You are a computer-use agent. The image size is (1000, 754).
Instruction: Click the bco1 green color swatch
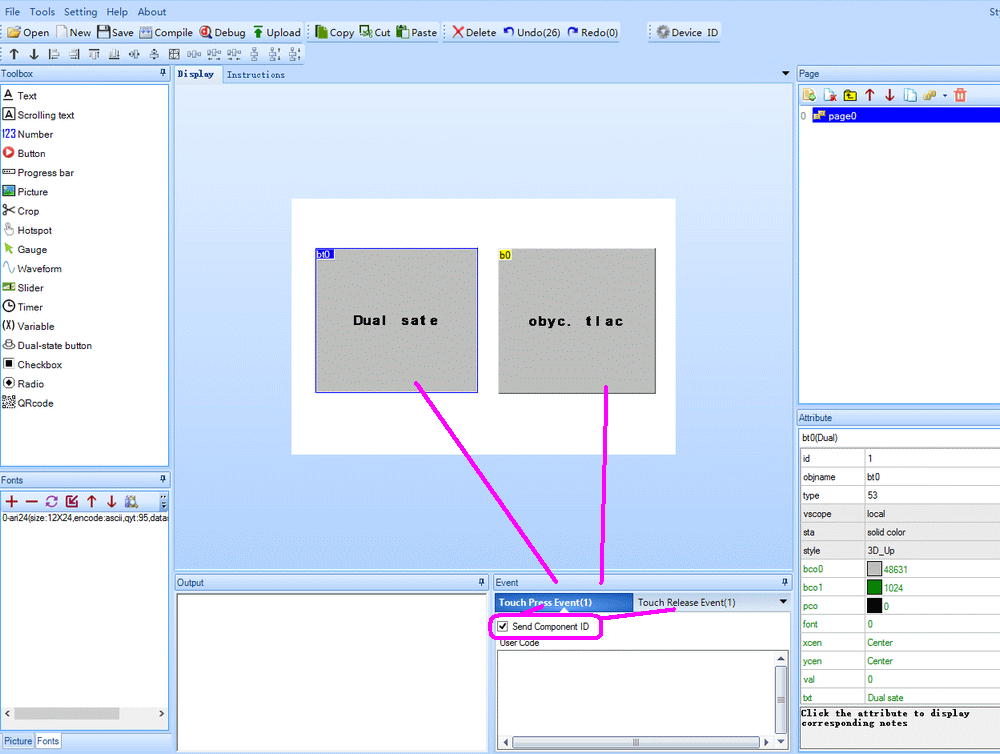tap(874, 587)
